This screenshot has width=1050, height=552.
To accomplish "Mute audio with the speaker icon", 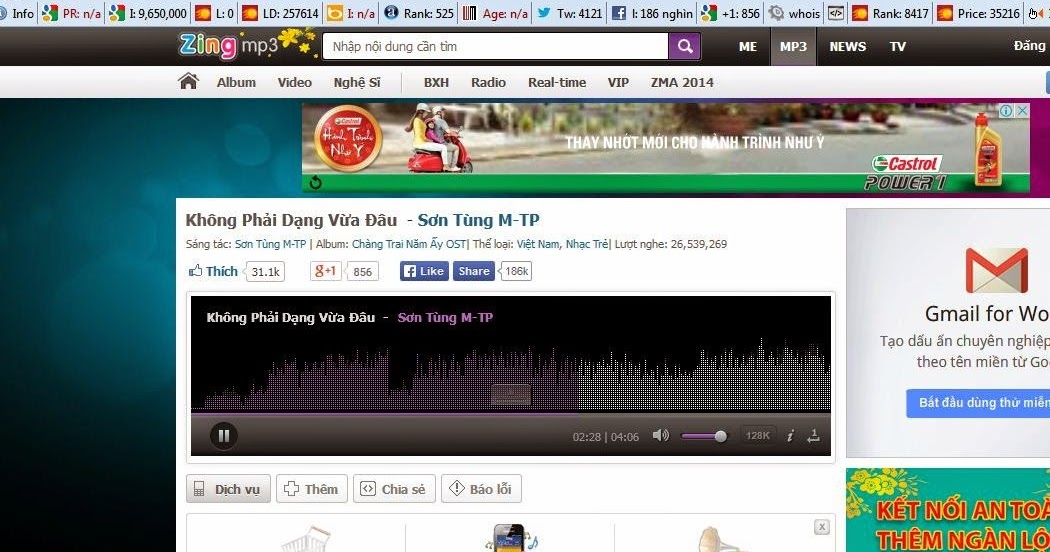I will 660,435.
